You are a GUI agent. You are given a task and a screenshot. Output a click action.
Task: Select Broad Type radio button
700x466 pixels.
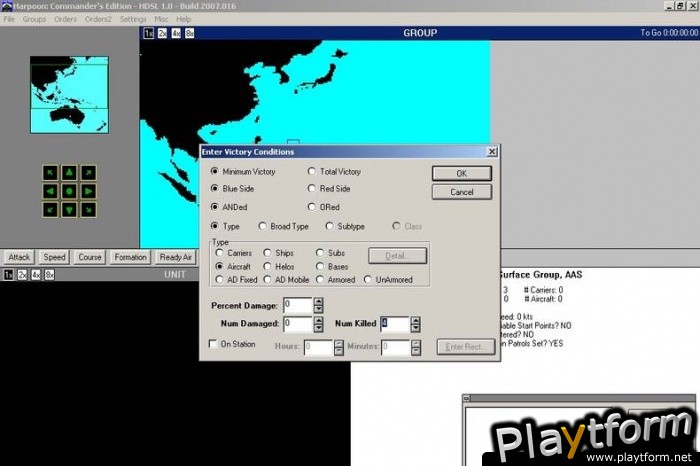pyautogui.click(x=283, y=226)
